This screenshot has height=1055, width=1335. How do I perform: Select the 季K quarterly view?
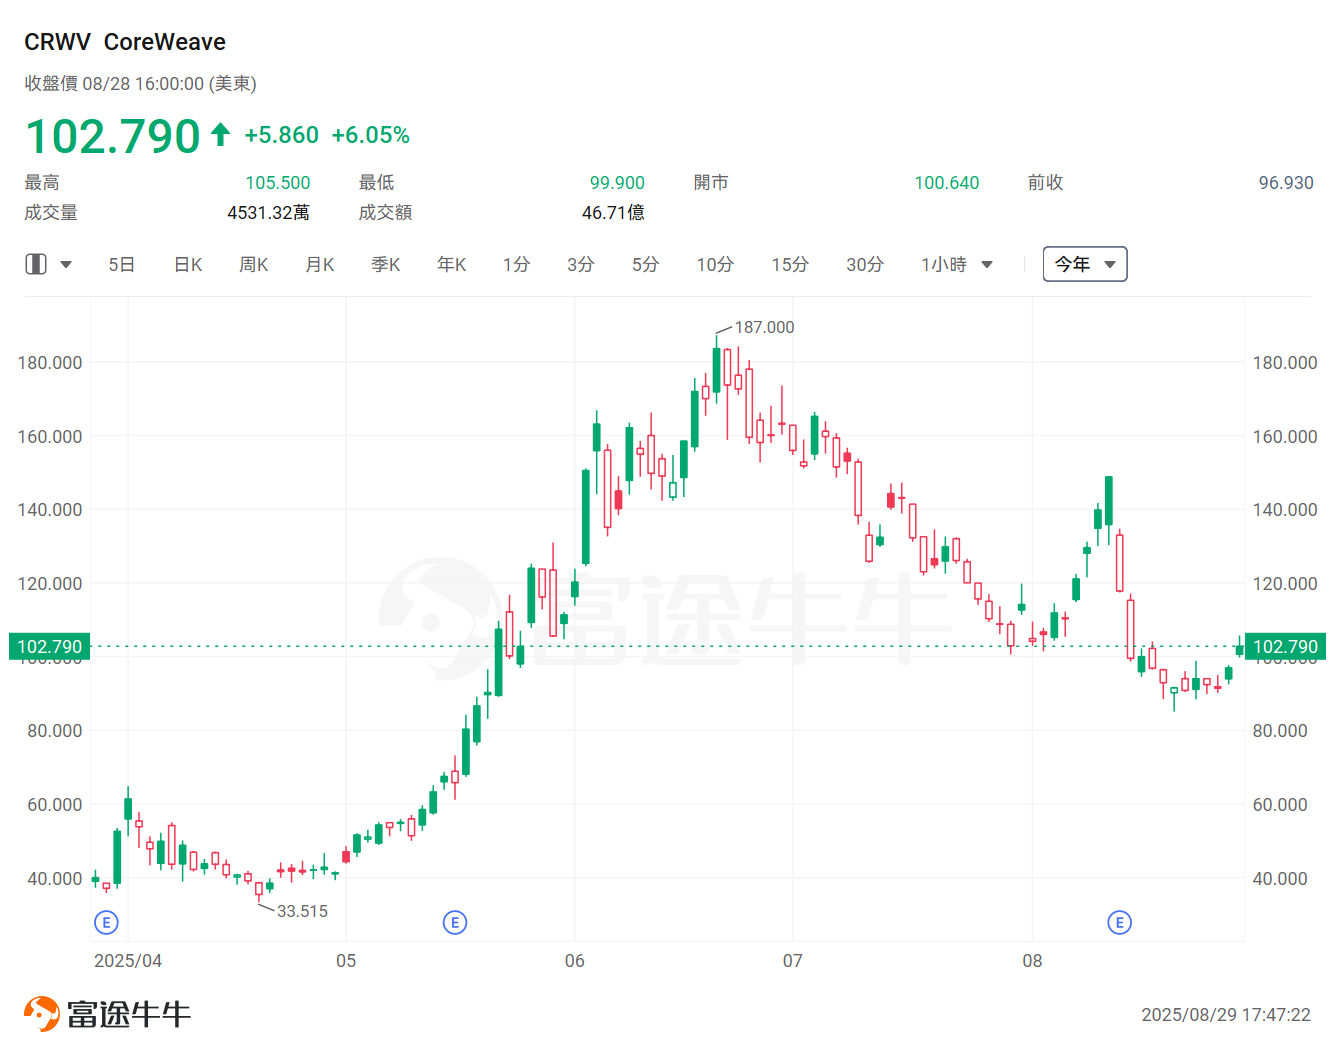385,264
